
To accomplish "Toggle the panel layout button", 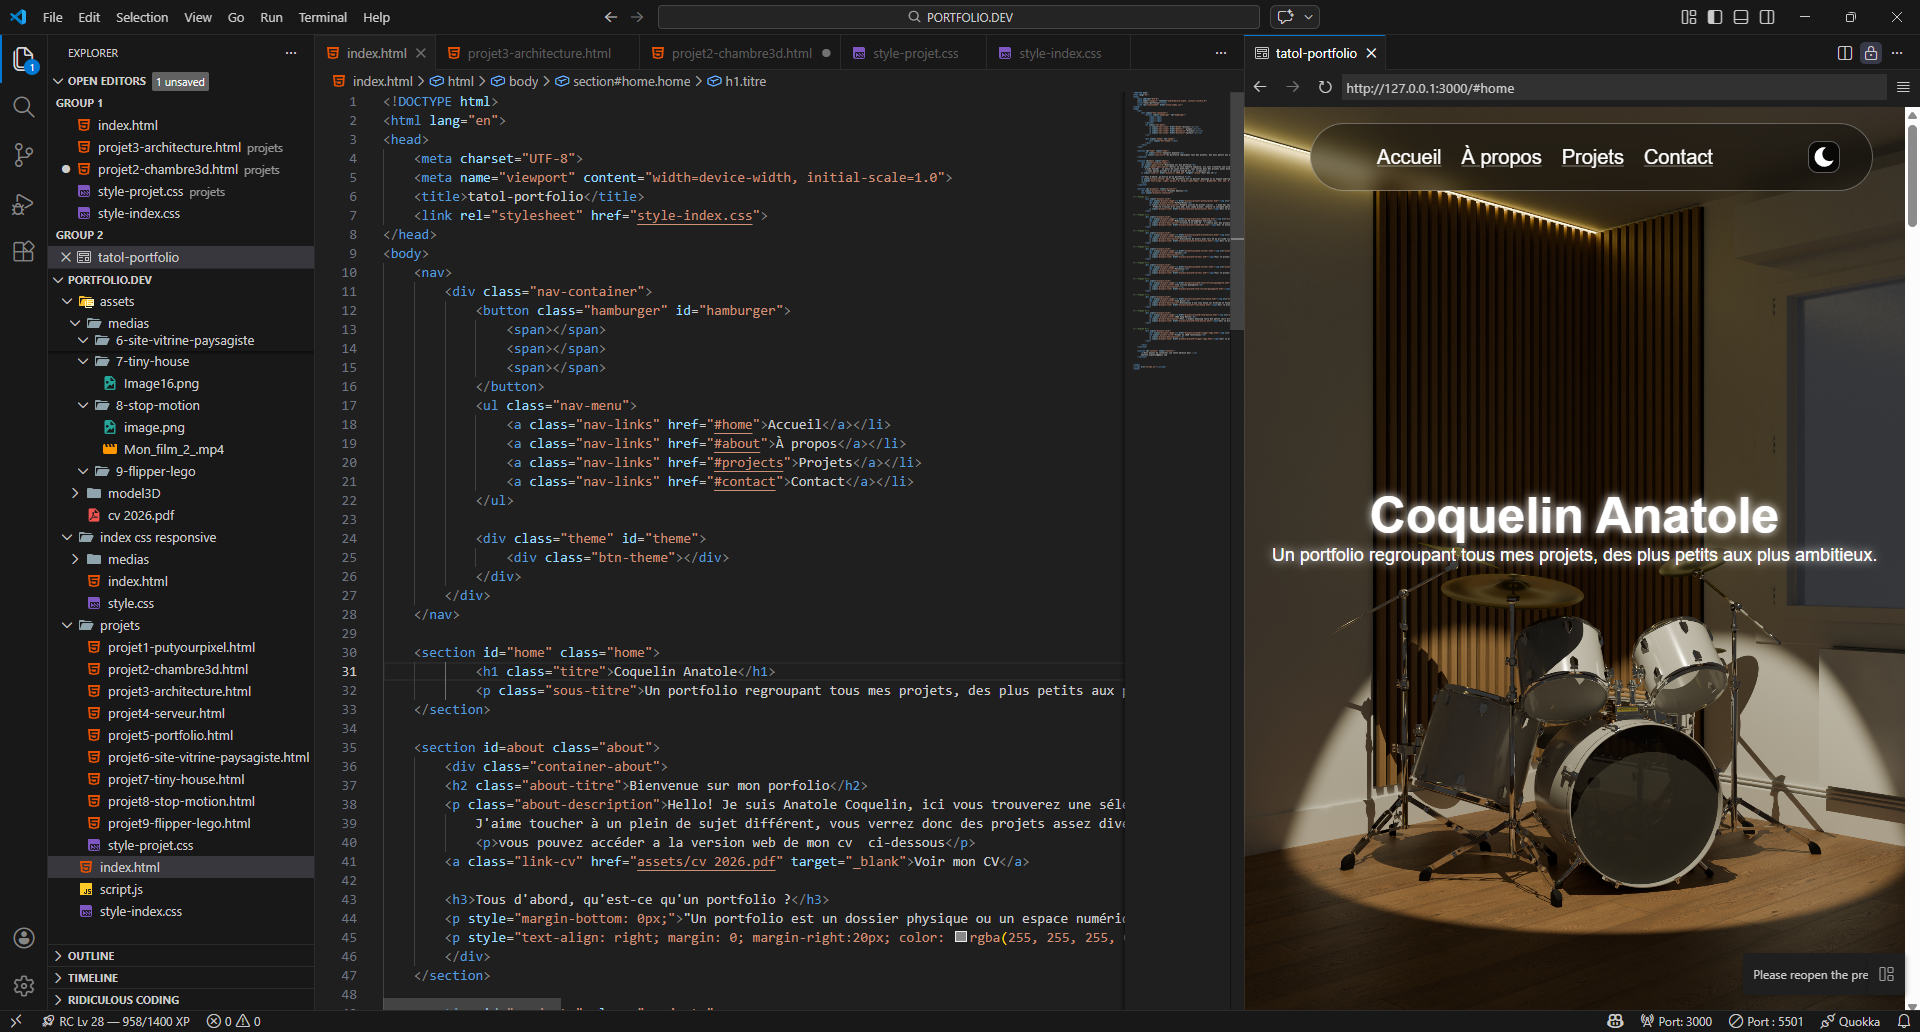I will click(x=1741, y=17).
